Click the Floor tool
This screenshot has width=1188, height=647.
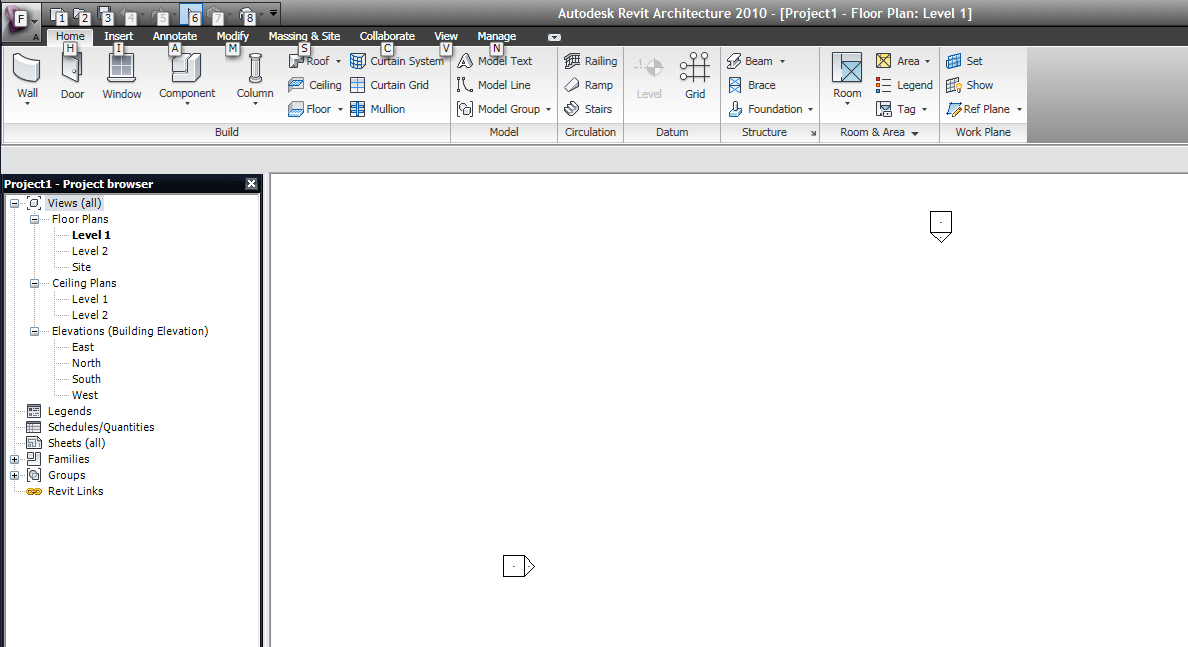(x=310, y=109)
